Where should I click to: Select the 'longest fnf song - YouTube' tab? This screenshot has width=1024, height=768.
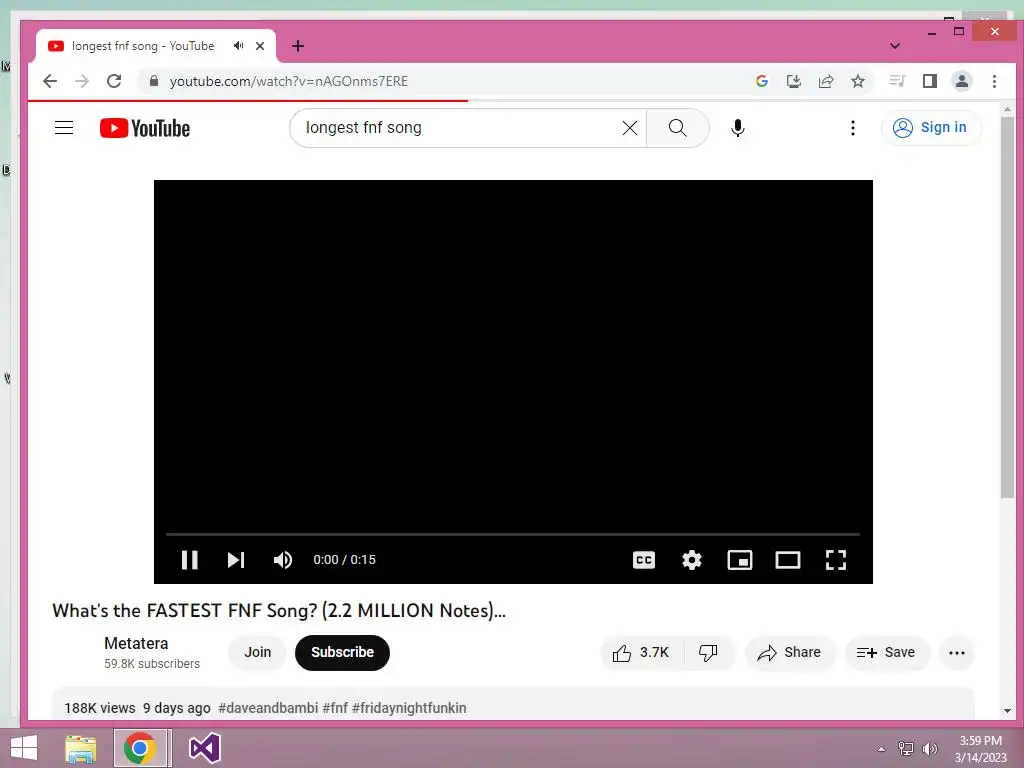click(155, 46)
